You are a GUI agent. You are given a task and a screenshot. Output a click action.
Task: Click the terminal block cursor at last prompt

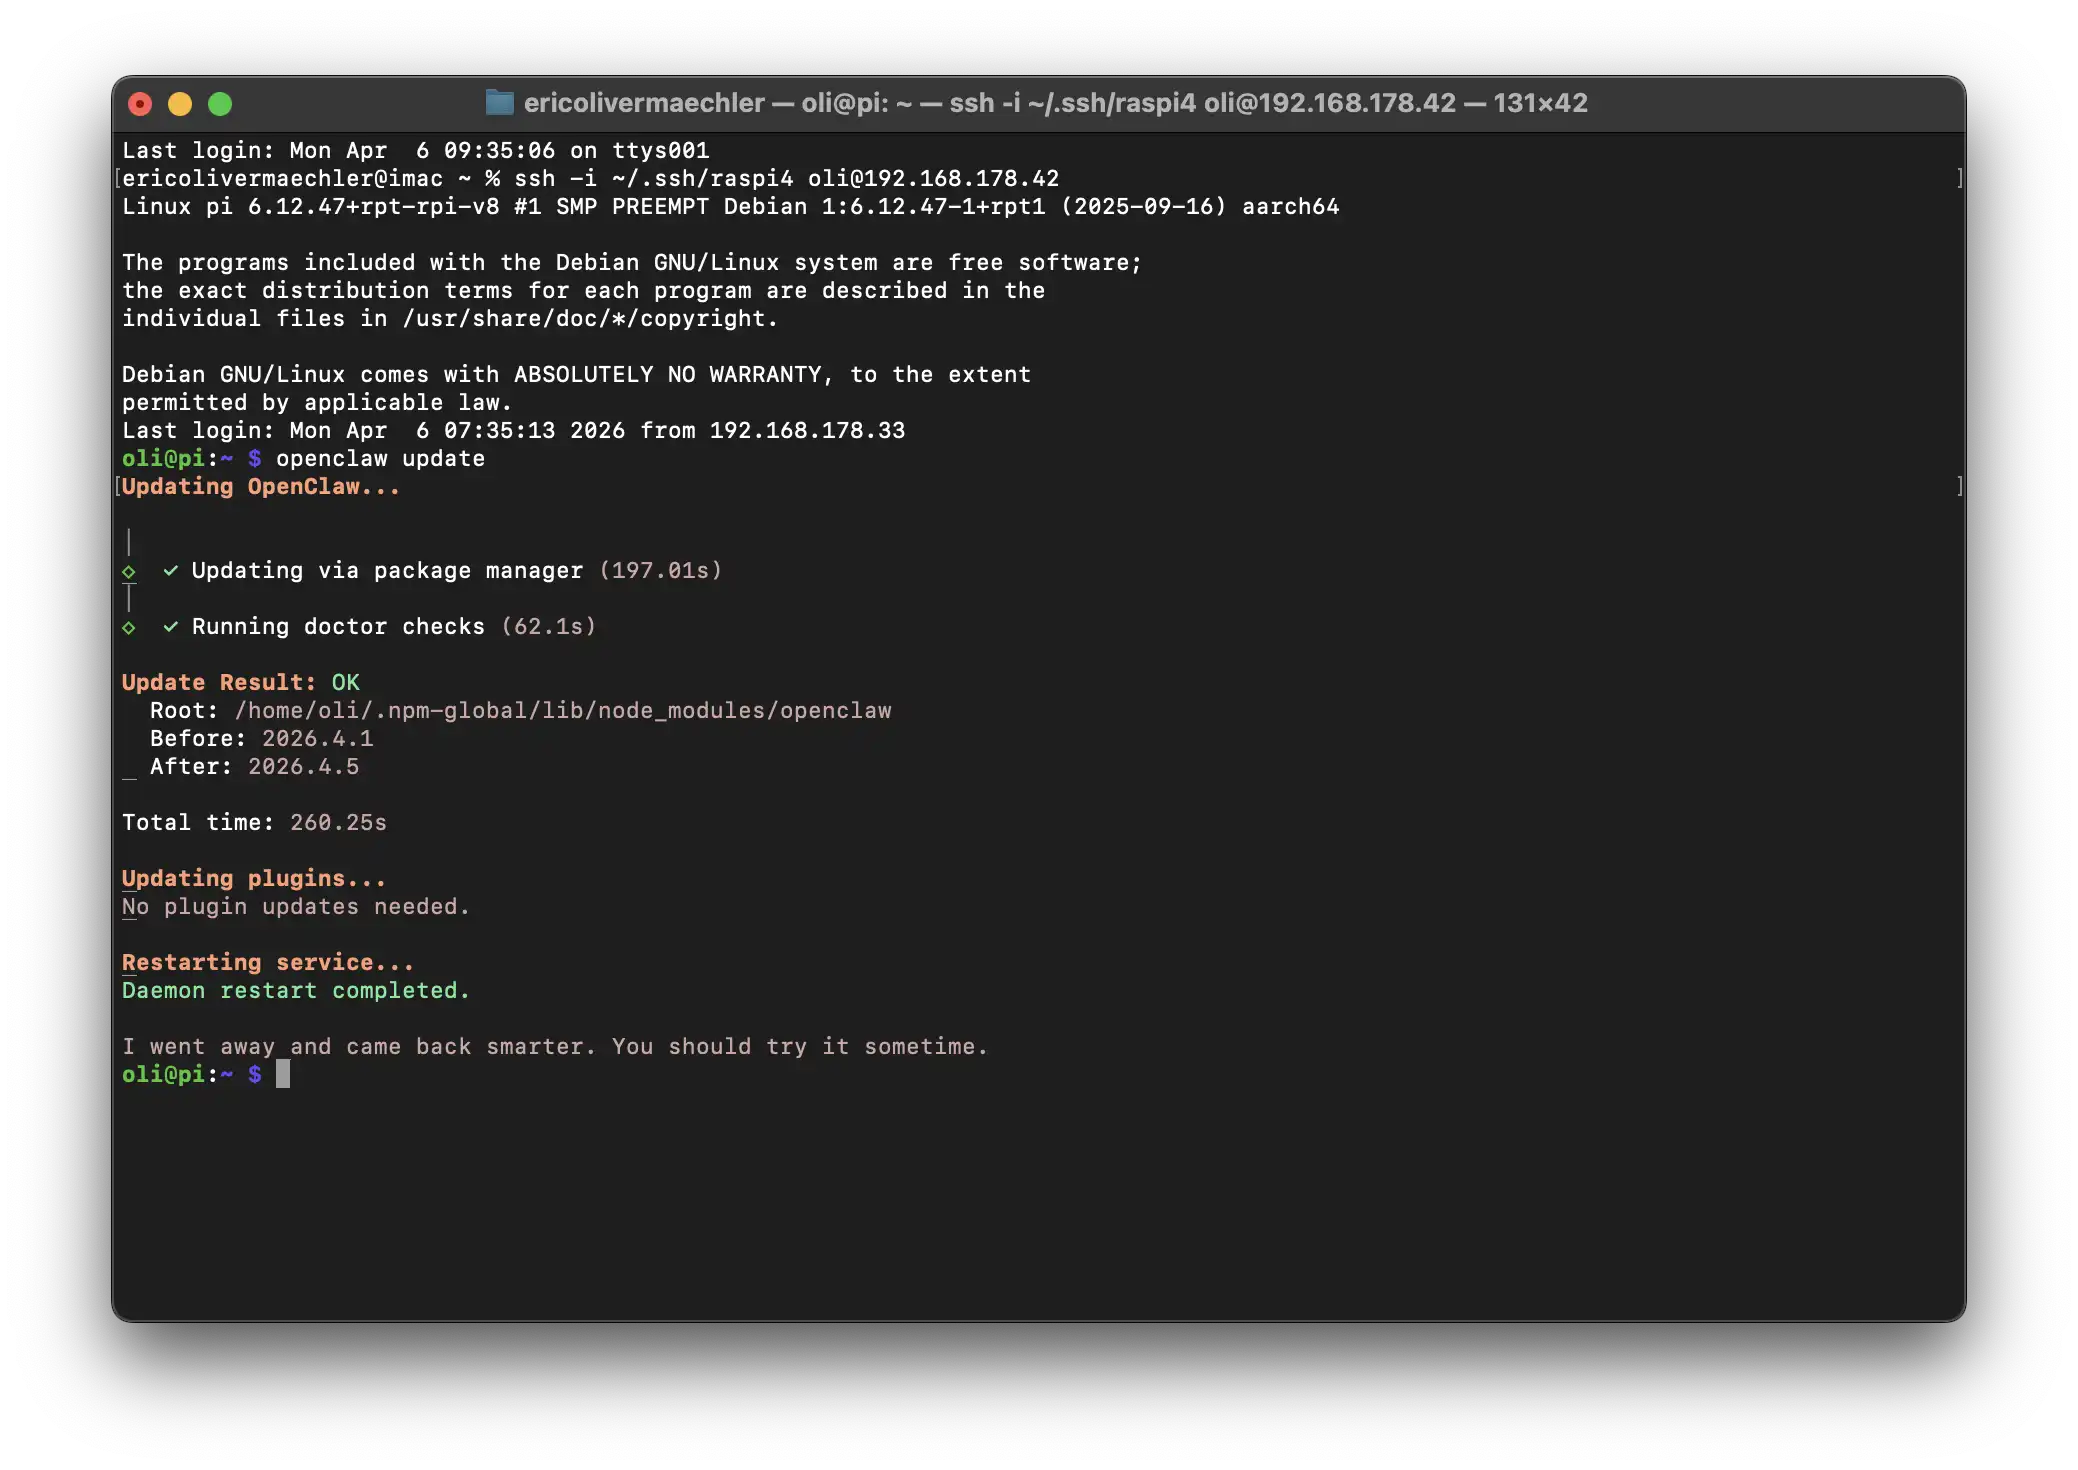[x=283, y=1074]
